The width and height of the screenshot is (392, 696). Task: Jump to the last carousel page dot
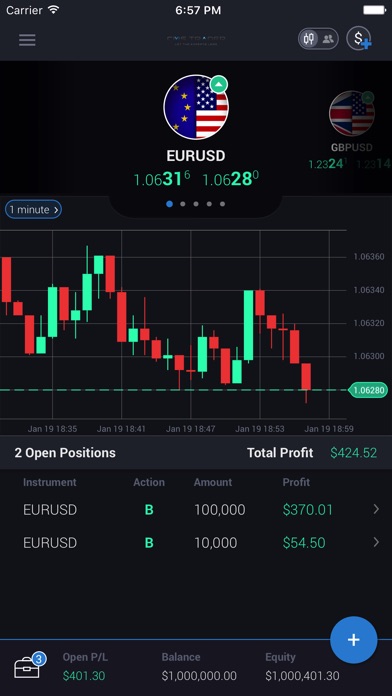[222, 204]
